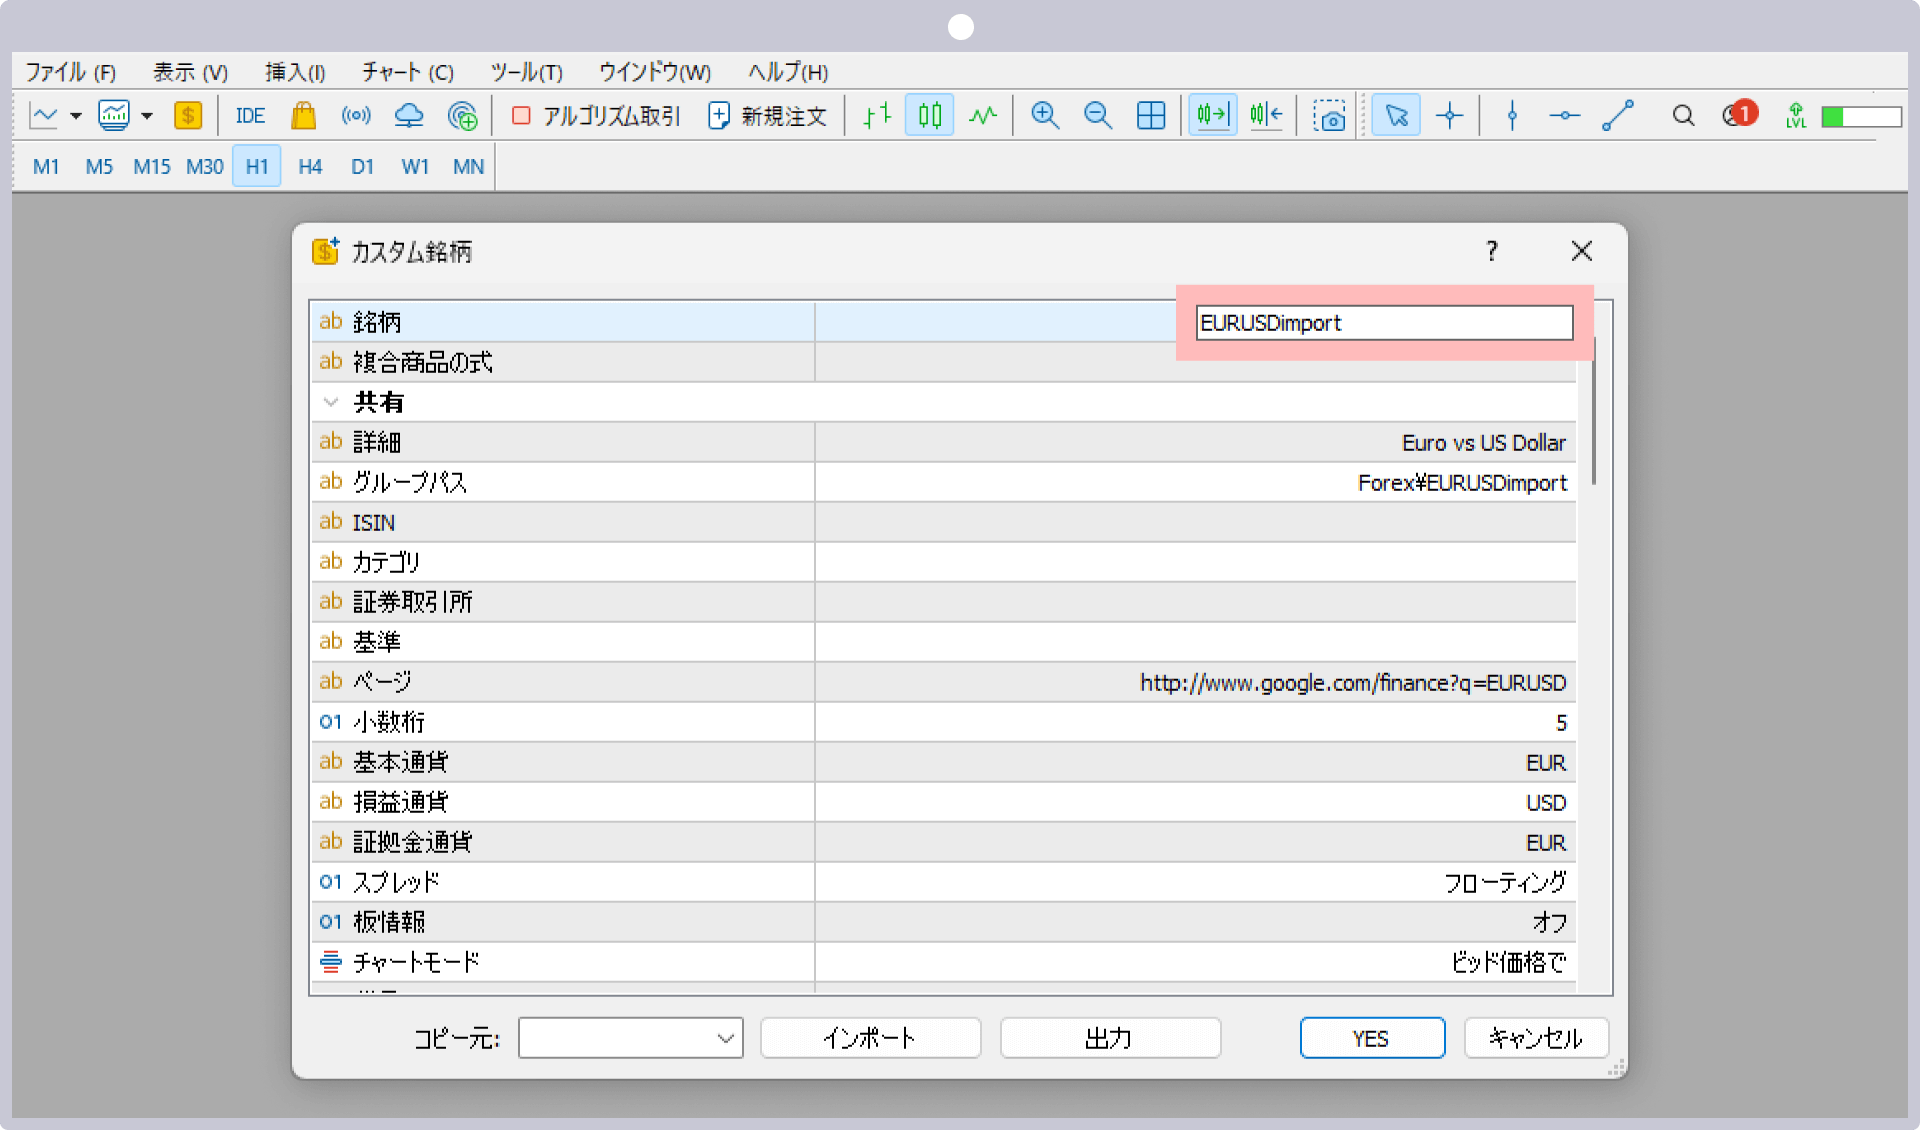Select the 小数桁 row
Screen dimensions: 1920x1130
point(943,722)
